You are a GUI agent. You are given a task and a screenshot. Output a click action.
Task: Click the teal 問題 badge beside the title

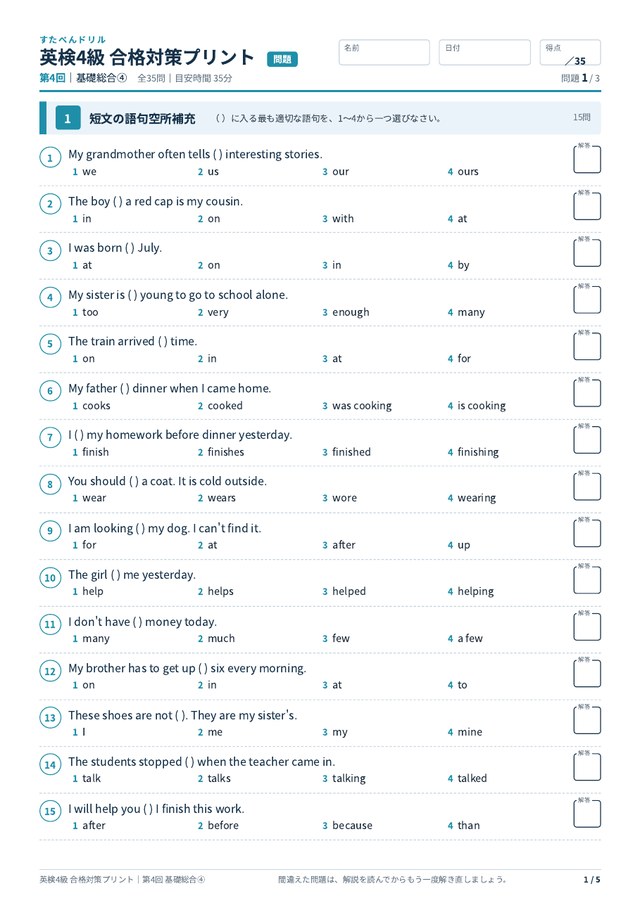282,59
